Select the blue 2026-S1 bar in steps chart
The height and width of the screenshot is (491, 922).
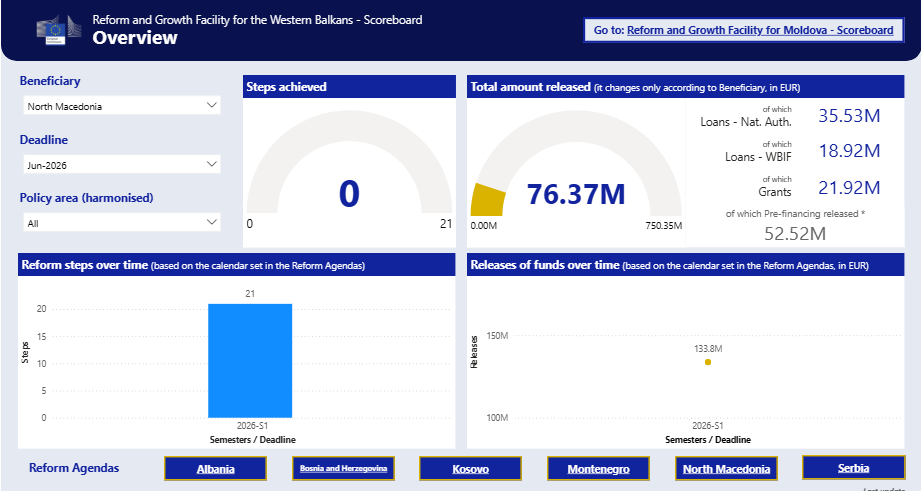tap(250, 360)
